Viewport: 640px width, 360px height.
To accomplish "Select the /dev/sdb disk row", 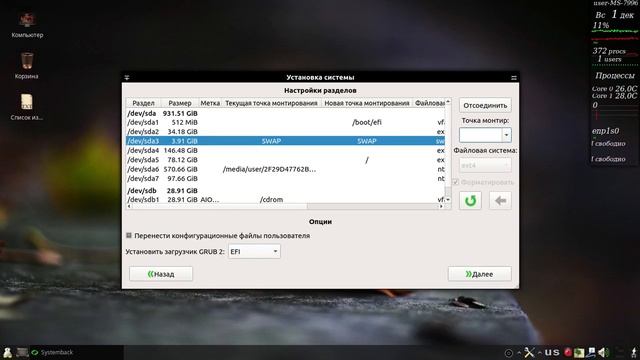I will point(286,190).
